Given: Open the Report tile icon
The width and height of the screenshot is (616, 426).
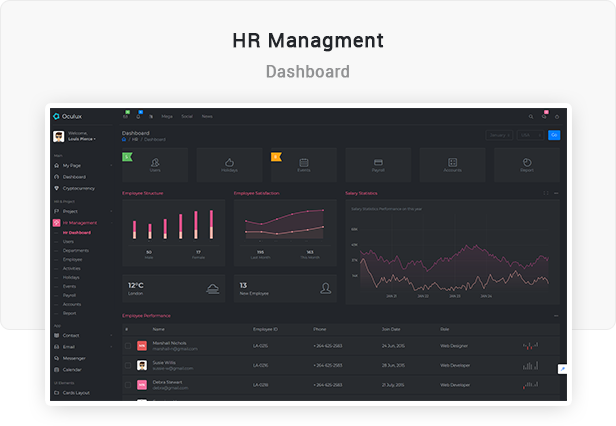Looking at the screenshot, I should tap(527, 162).
